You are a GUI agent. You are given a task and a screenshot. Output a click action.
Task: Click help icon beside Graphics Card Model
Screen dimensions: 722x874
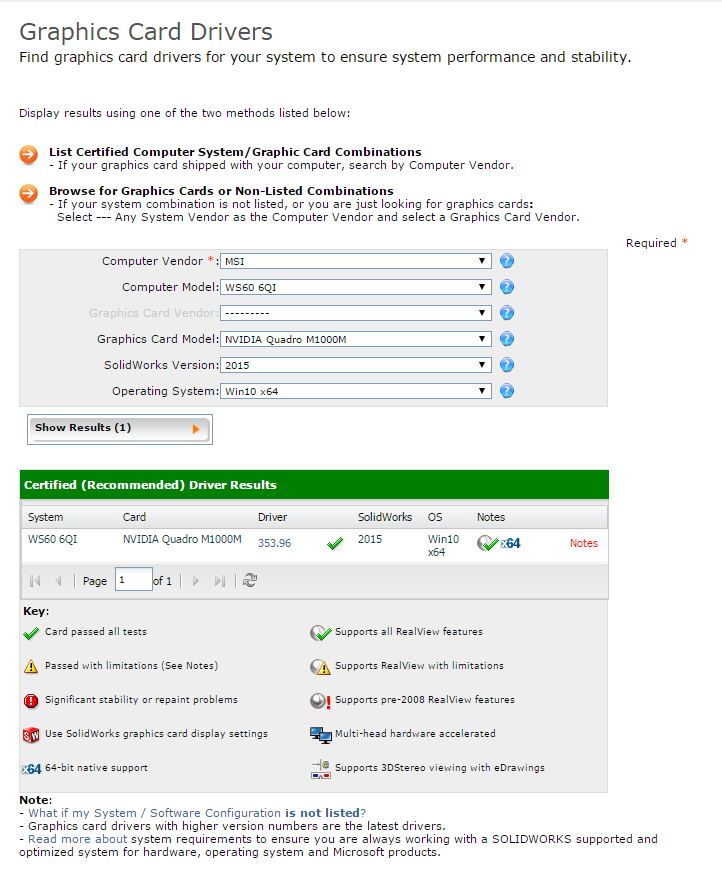[507, 339]
